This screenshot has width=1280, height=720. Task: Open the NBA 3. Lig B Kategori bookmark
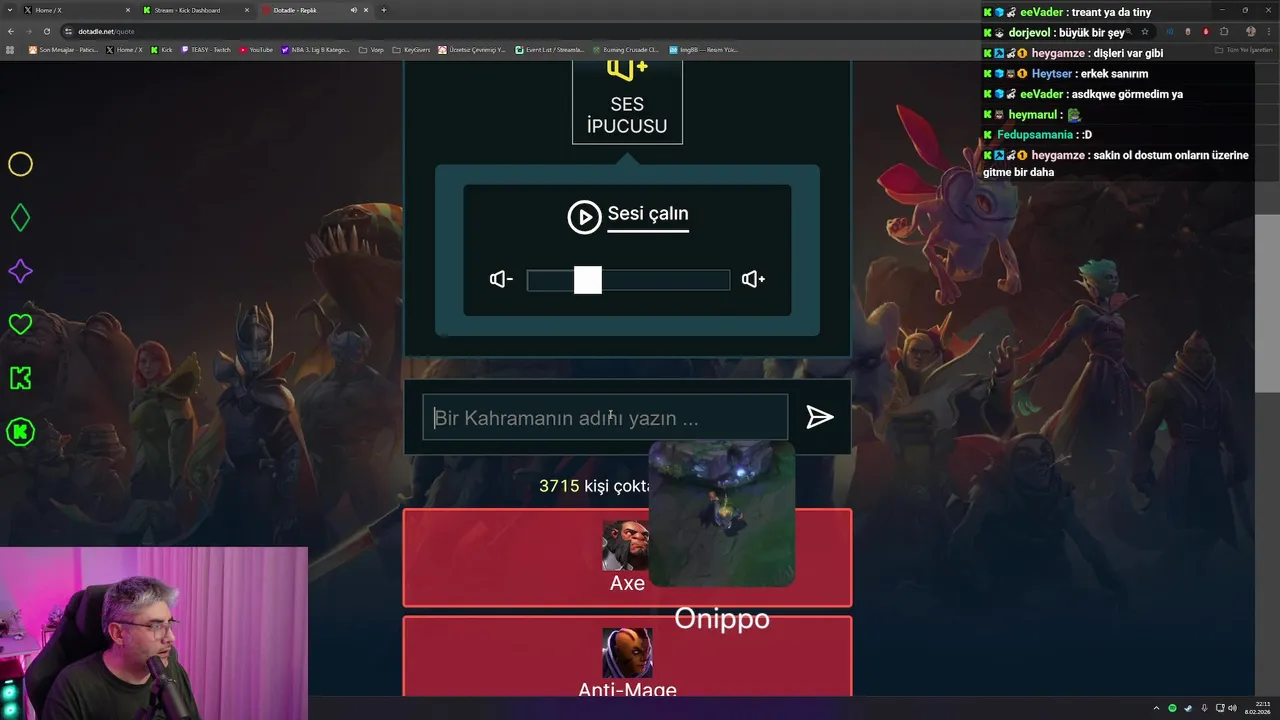click(x=315, y=49)
